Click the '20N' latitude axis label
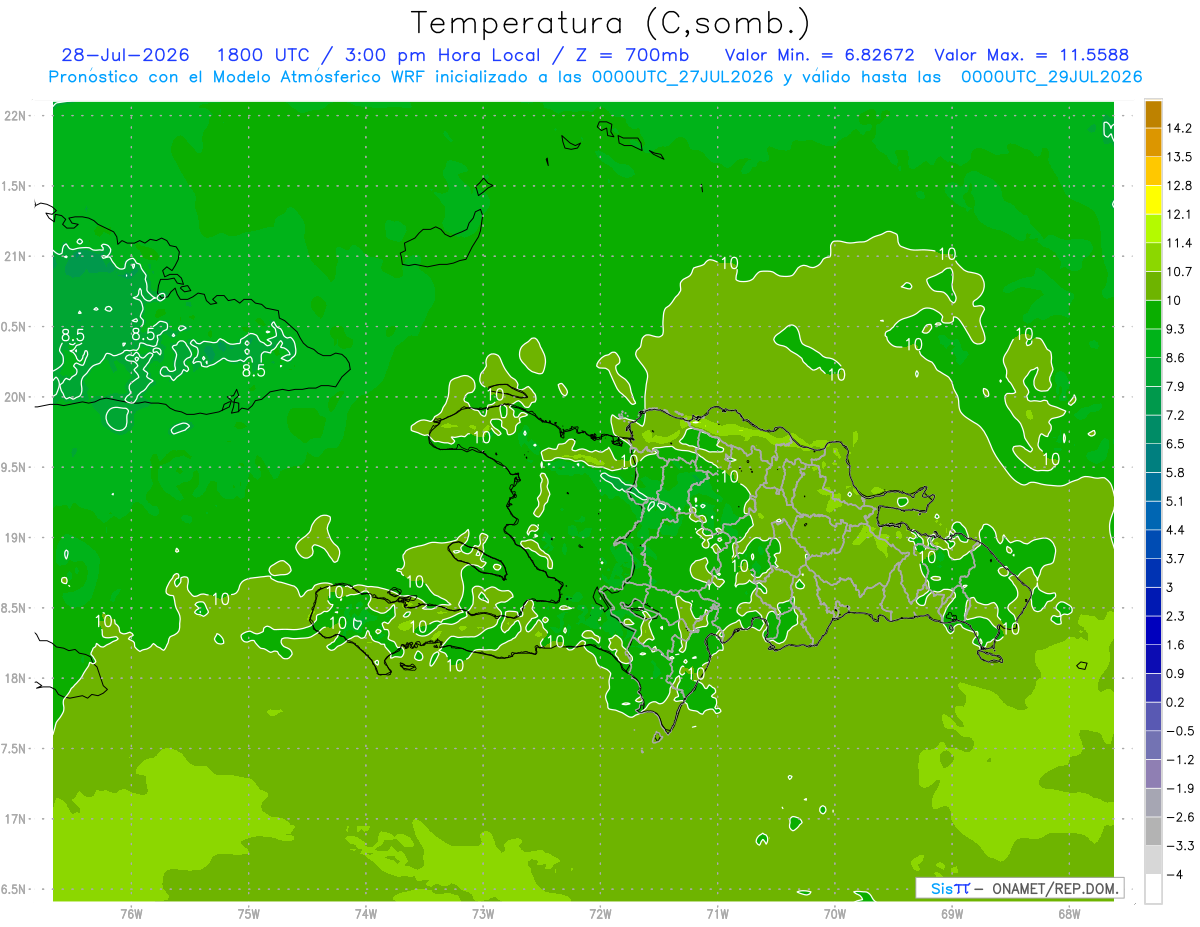The image size is (1200, 927). tap(14, 397)
